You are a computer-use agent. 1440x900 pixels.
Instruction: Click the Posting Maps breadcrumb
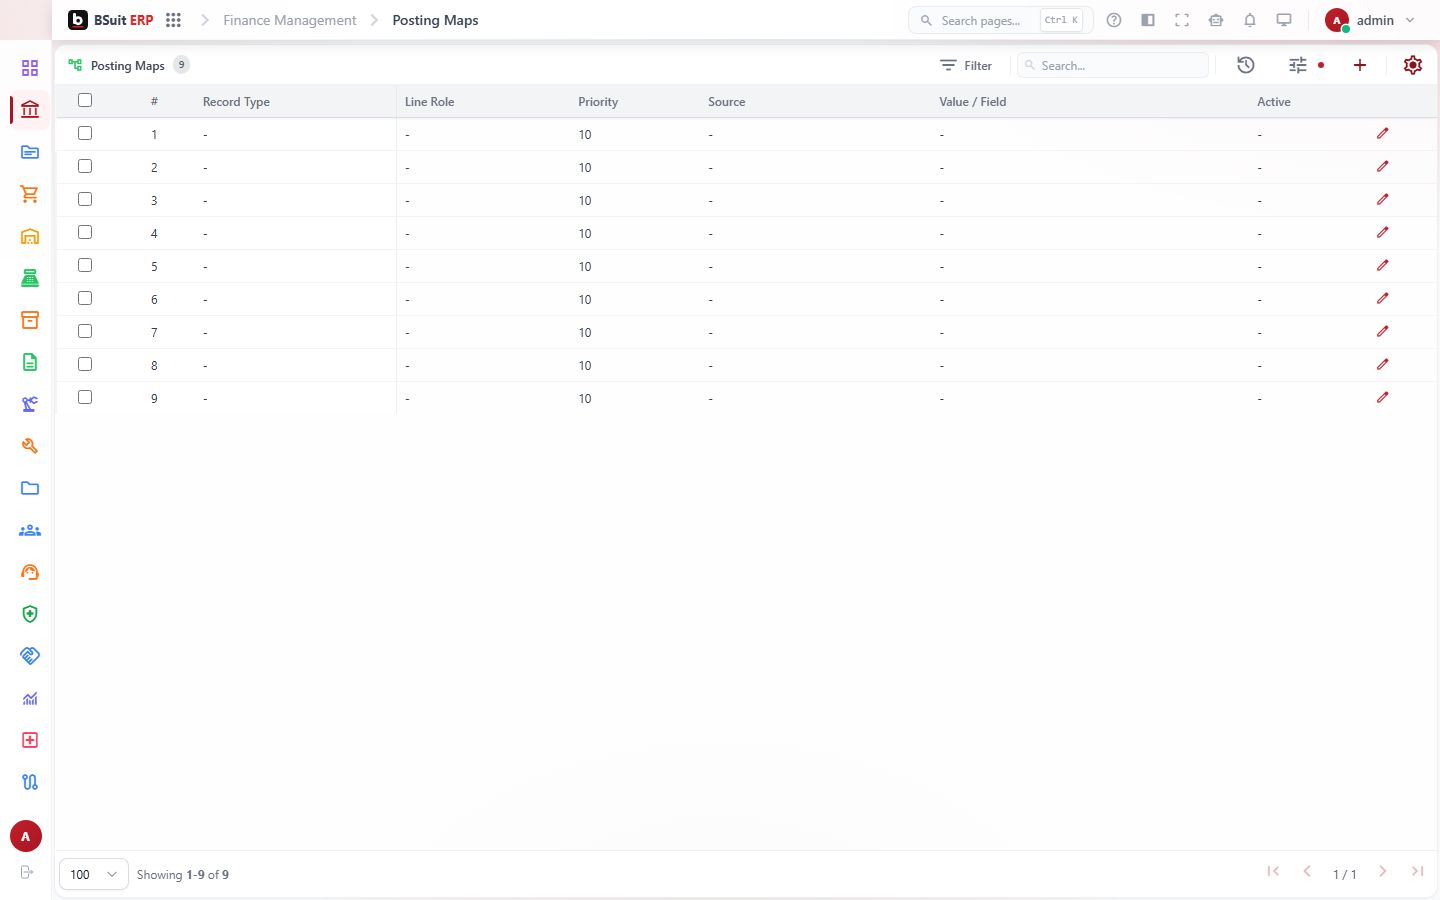435,20
